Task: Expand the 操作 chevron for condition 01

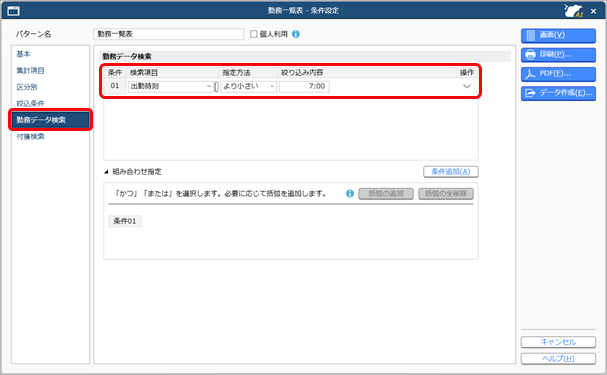Action: tap(467, 86)
